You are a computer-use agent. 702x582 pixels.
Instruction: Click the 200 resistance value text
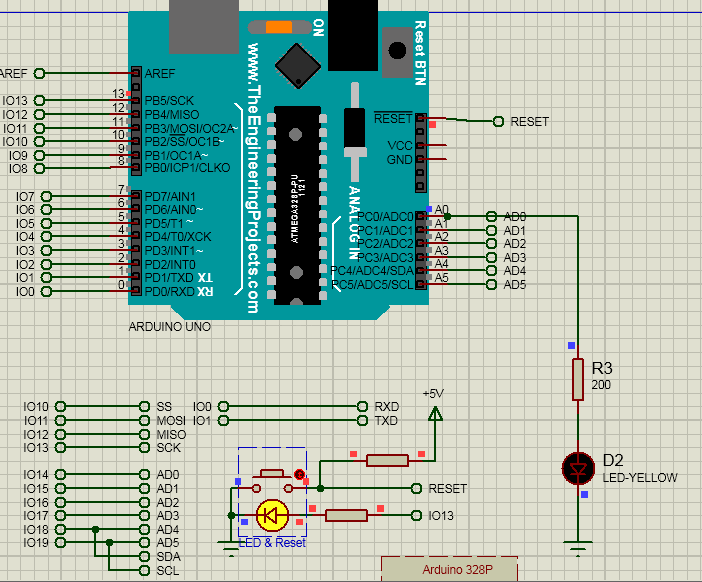click(x=601, y=385)
